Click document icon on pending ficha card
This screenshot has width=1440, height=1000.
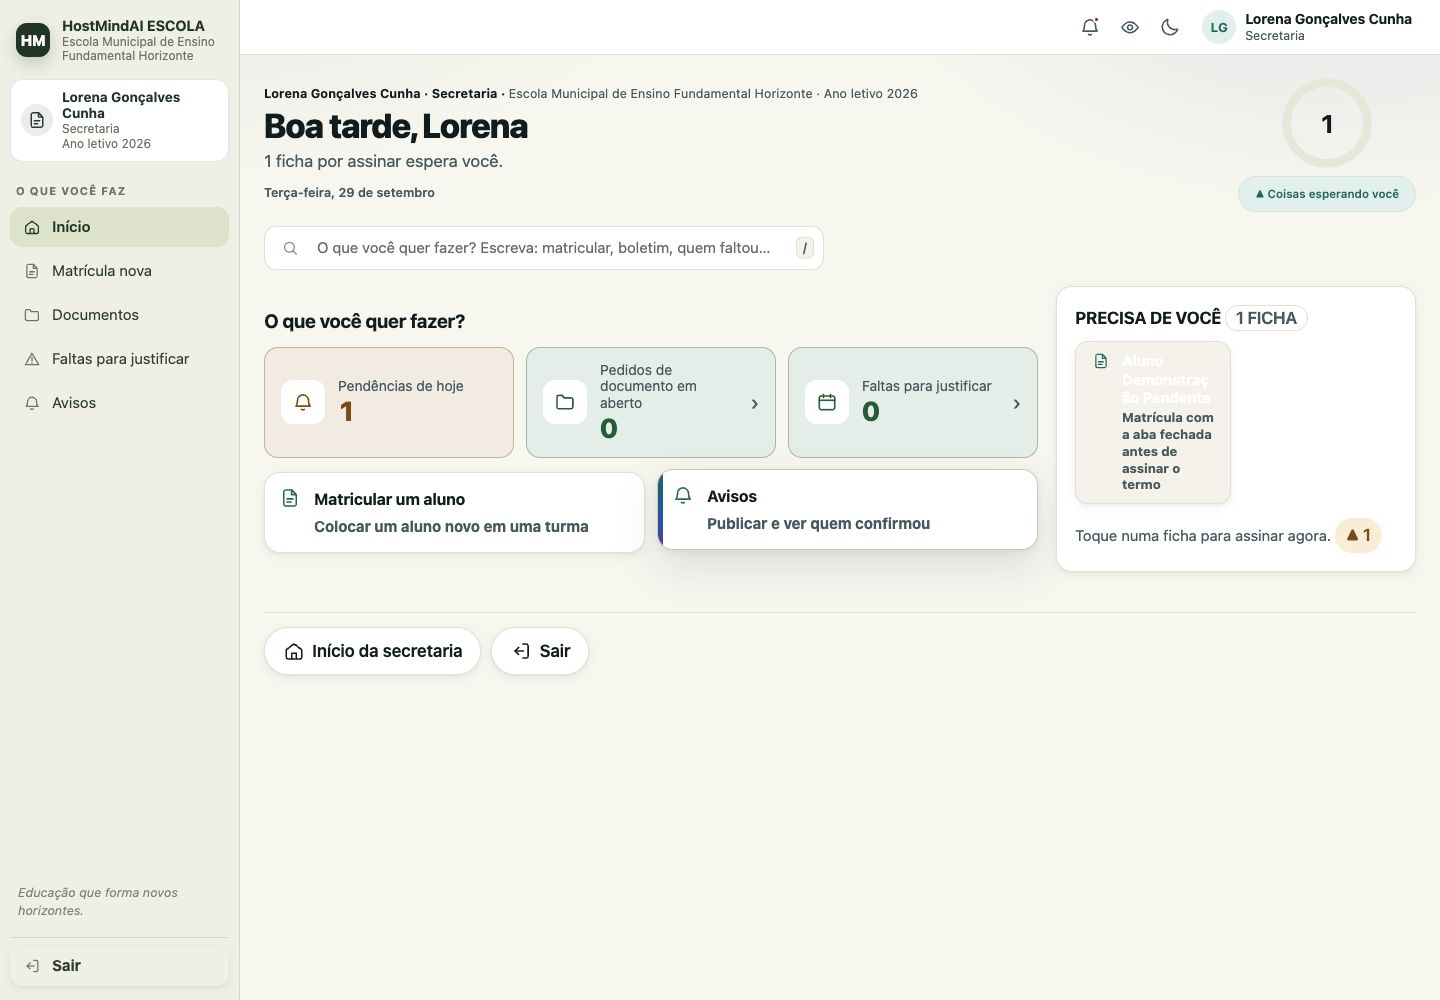[1101, 361]
